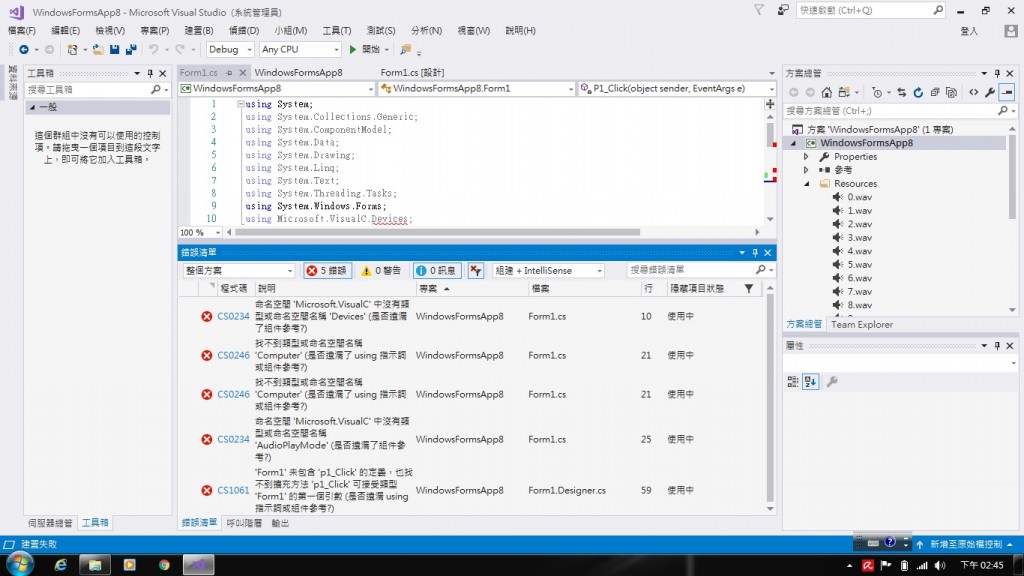Open the 100 % zoom dropdown

point(200,232)
